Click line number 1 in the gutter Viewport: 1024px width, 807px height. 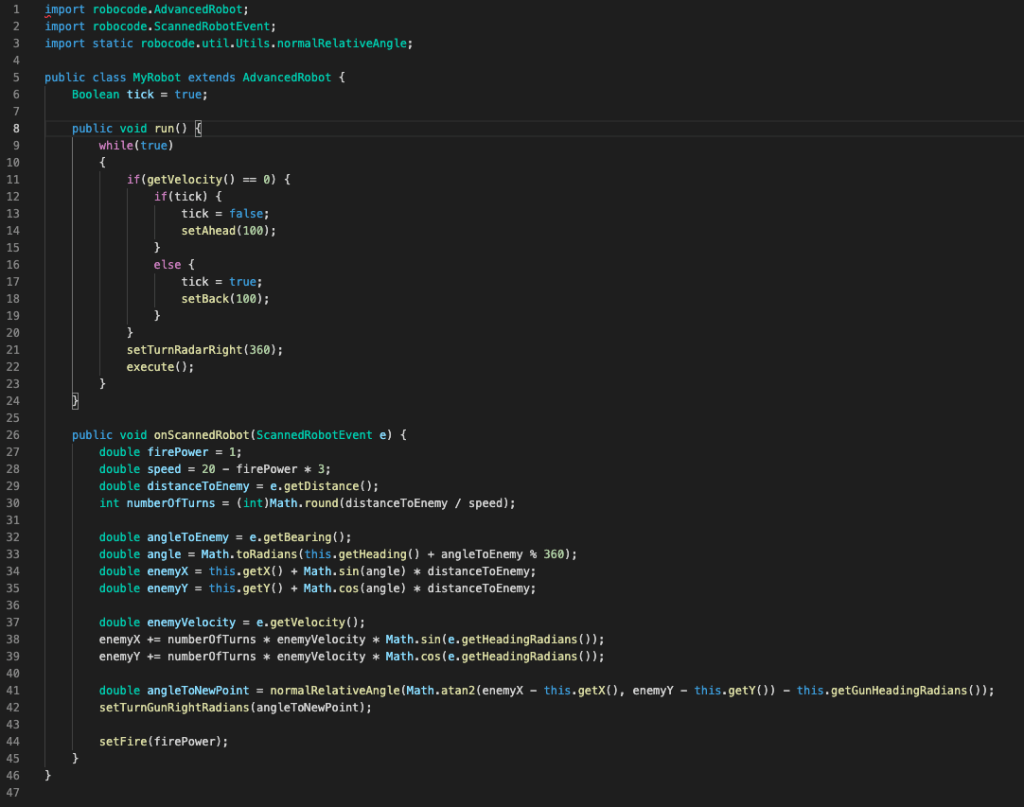[x=17, y=9]
